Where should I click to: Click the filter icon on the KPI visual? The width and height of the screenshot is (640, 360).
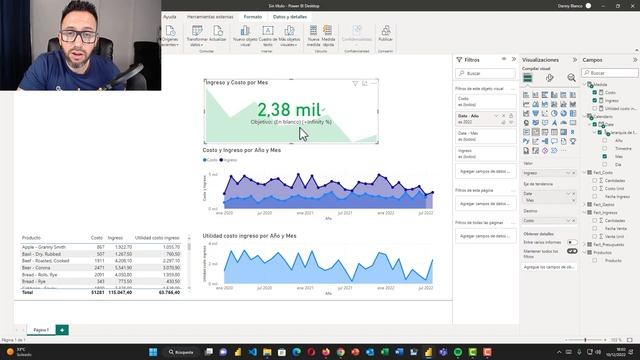pos(355,83)
